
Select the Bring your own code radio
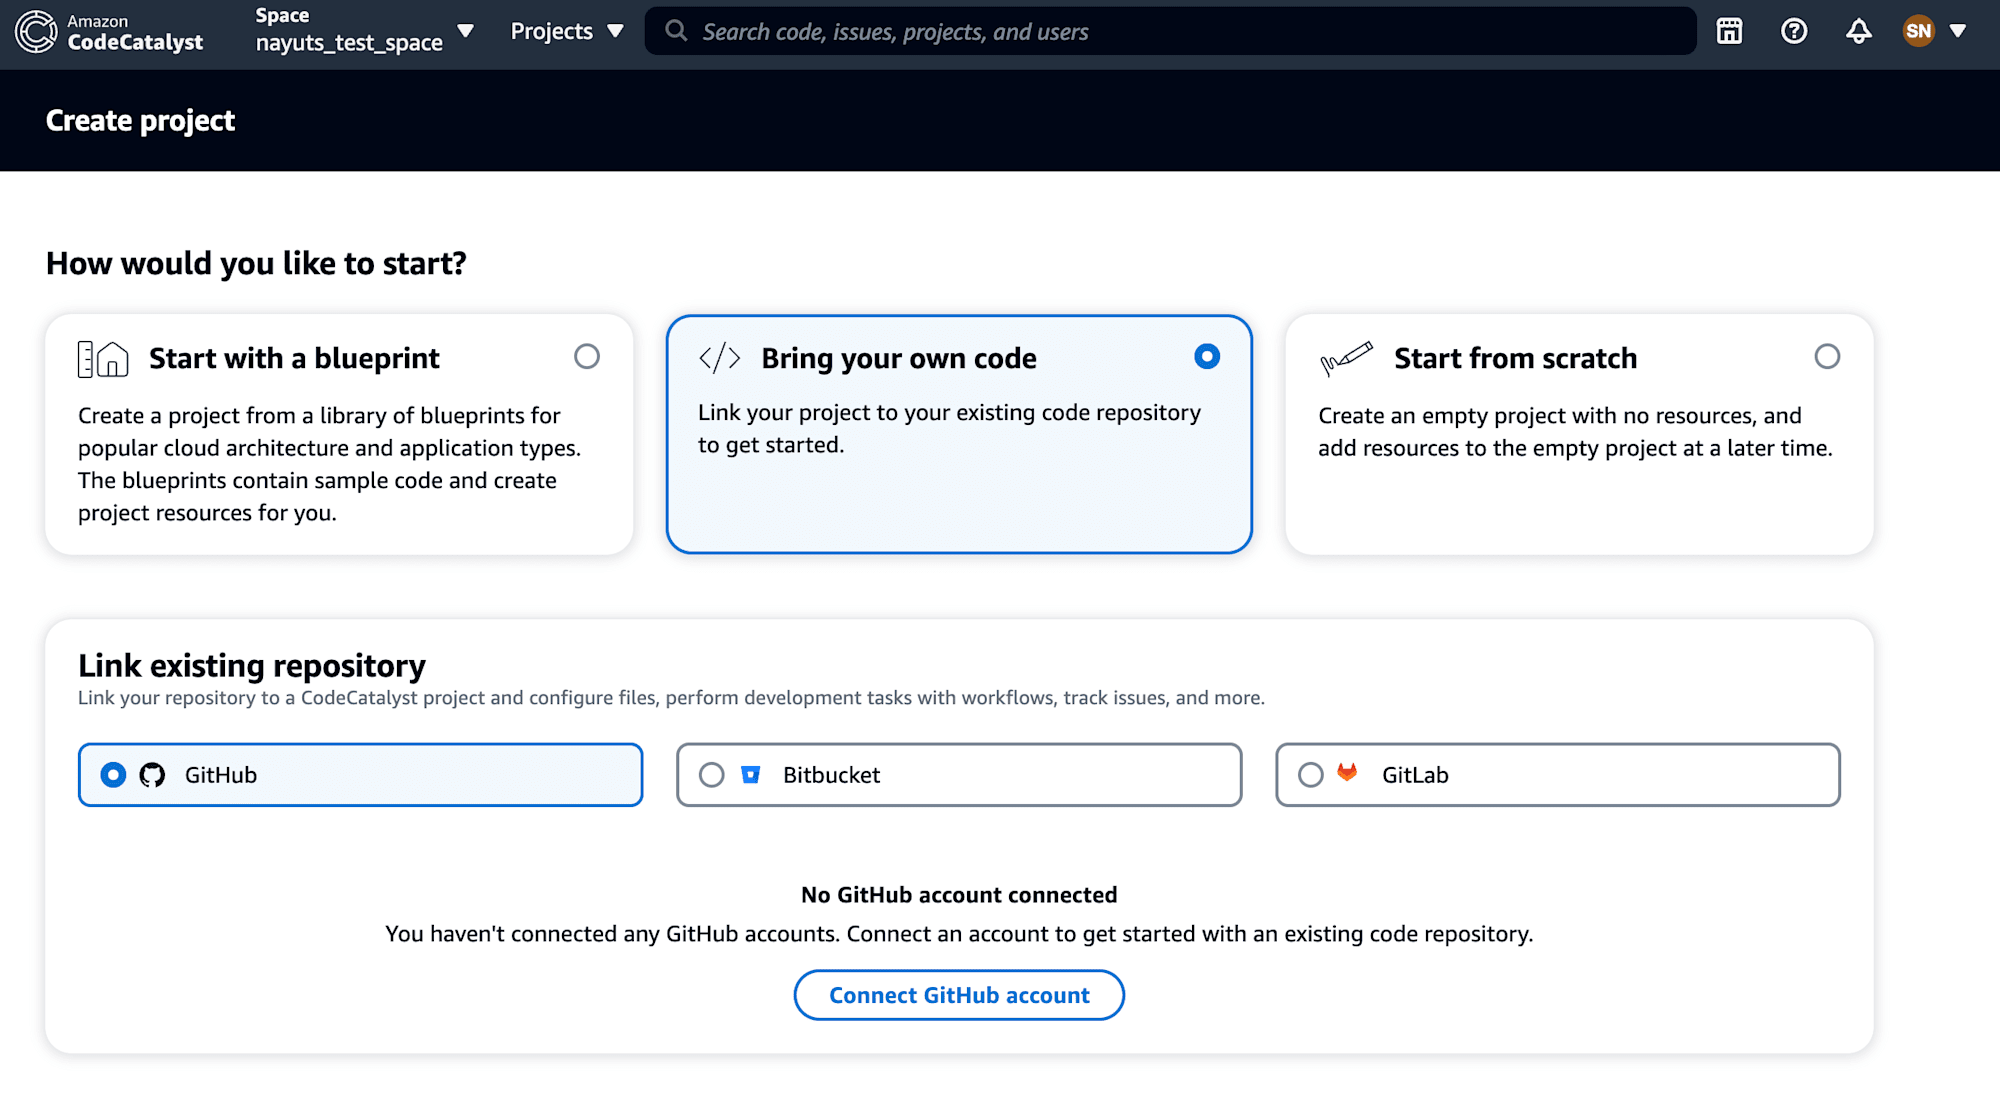click(x=1207, y=357)
